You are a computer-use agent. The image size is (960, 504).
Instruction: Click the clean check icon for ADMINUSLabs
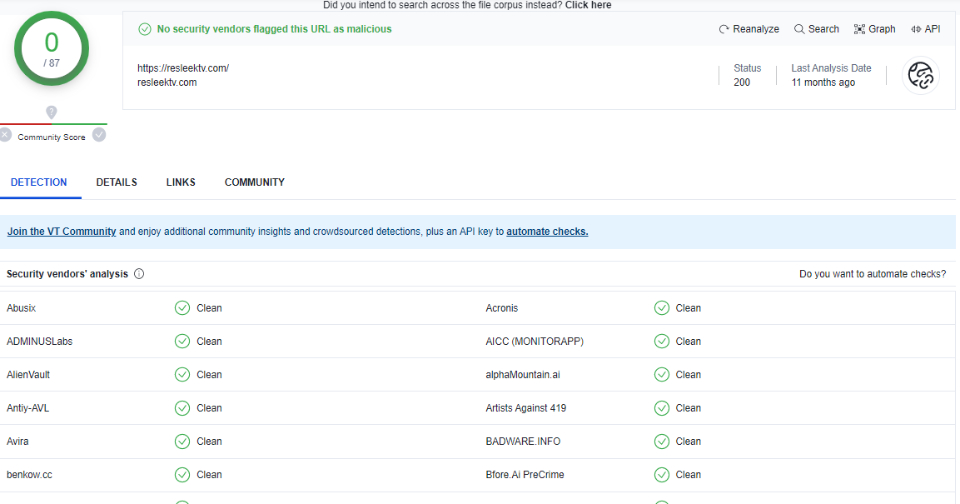182,341
